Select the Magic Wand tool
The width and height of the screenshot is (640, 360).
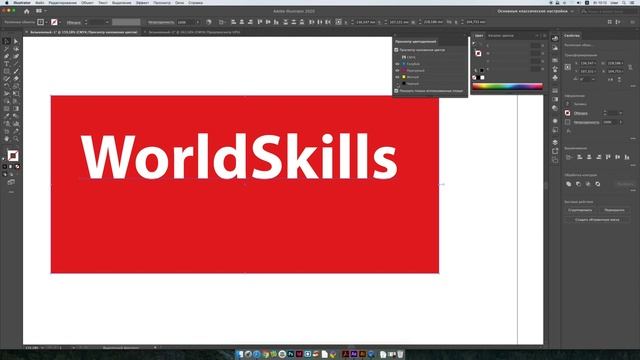(x=7, y=49)
